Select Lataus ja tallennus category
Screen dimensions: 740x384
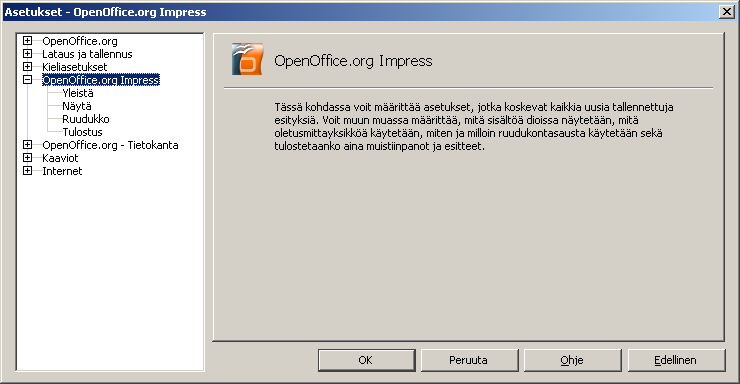[87, 54]
